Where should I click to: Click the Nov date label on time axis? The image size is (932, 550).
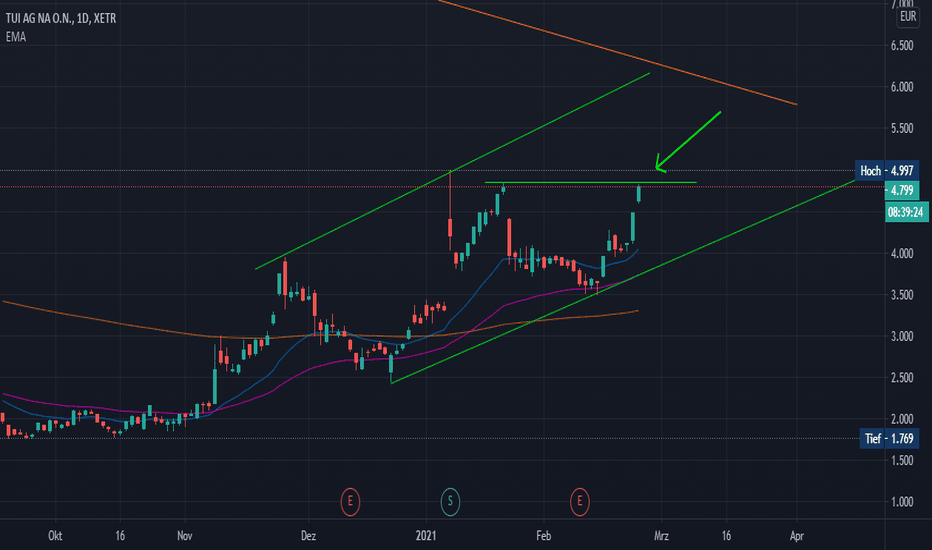tap(185, 536)
